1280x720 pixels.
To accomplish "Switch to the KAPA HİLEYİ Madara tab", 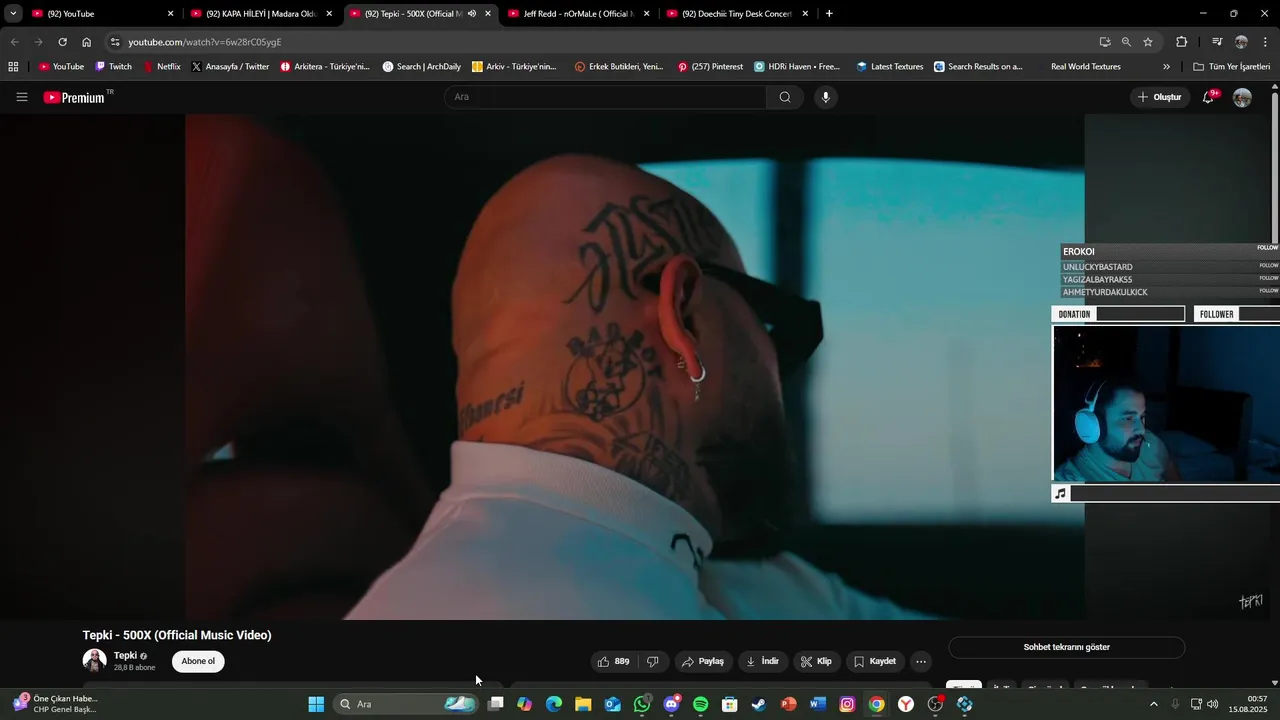I will pos(260,14).
